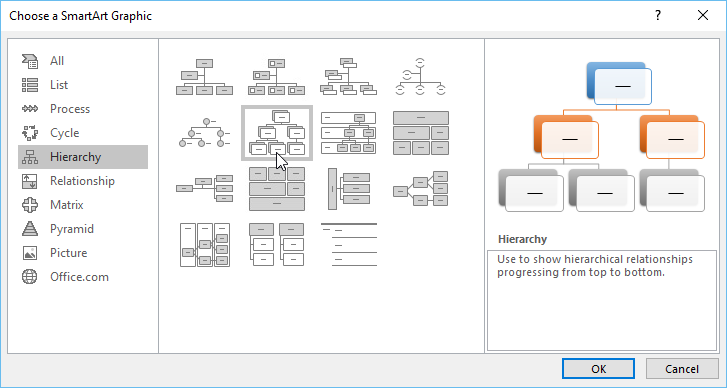
Task: Choose the Horizontal Organization Chart layout
Action: tap(204, 189)
